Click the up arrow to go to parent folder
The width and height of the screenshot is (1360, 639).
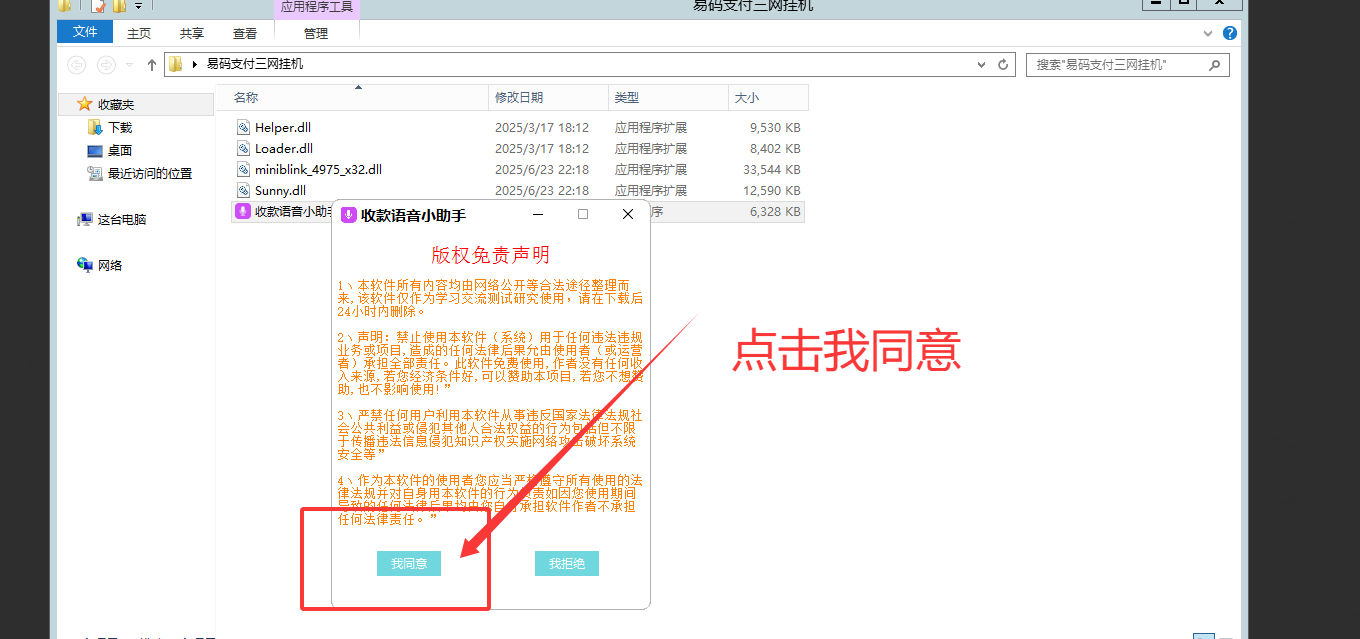pyautogui.click(x=151, y=64)
